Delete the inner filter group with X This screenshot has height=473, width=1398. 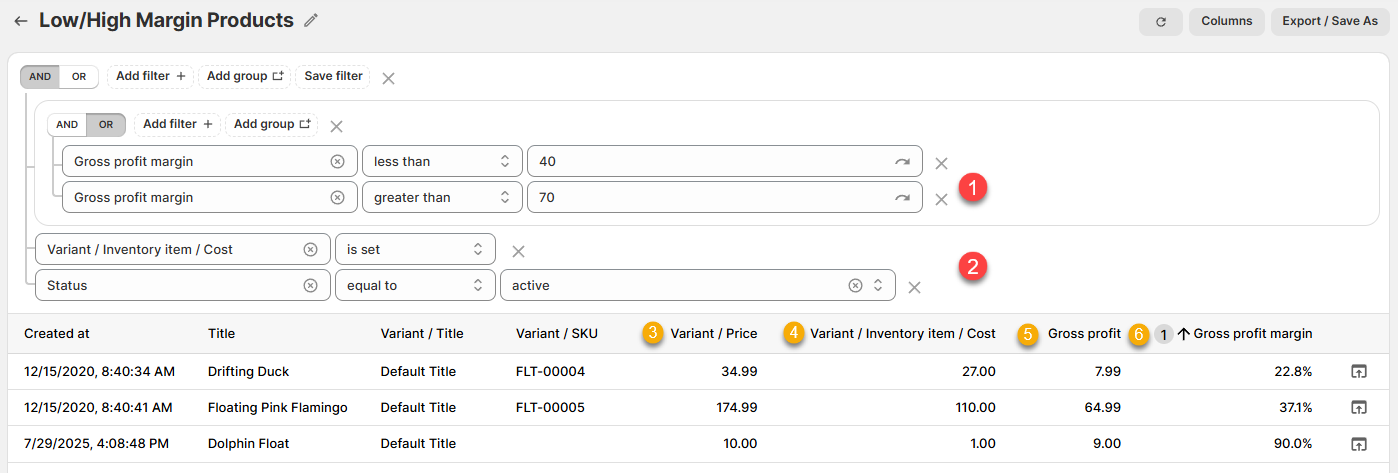337,126
